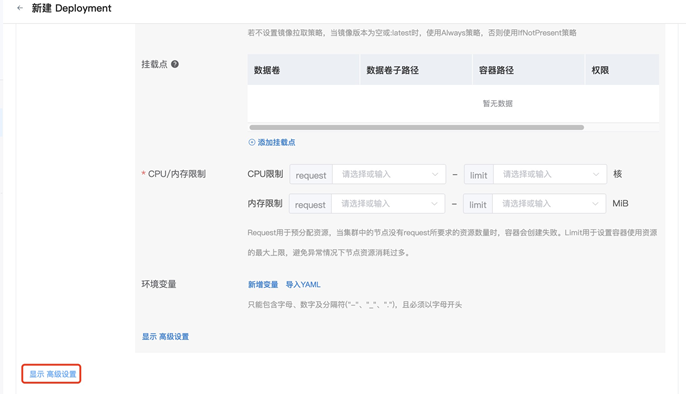Open the help tooltip icon next to 挂载点
686x394 pixels.
pos(175,64)
